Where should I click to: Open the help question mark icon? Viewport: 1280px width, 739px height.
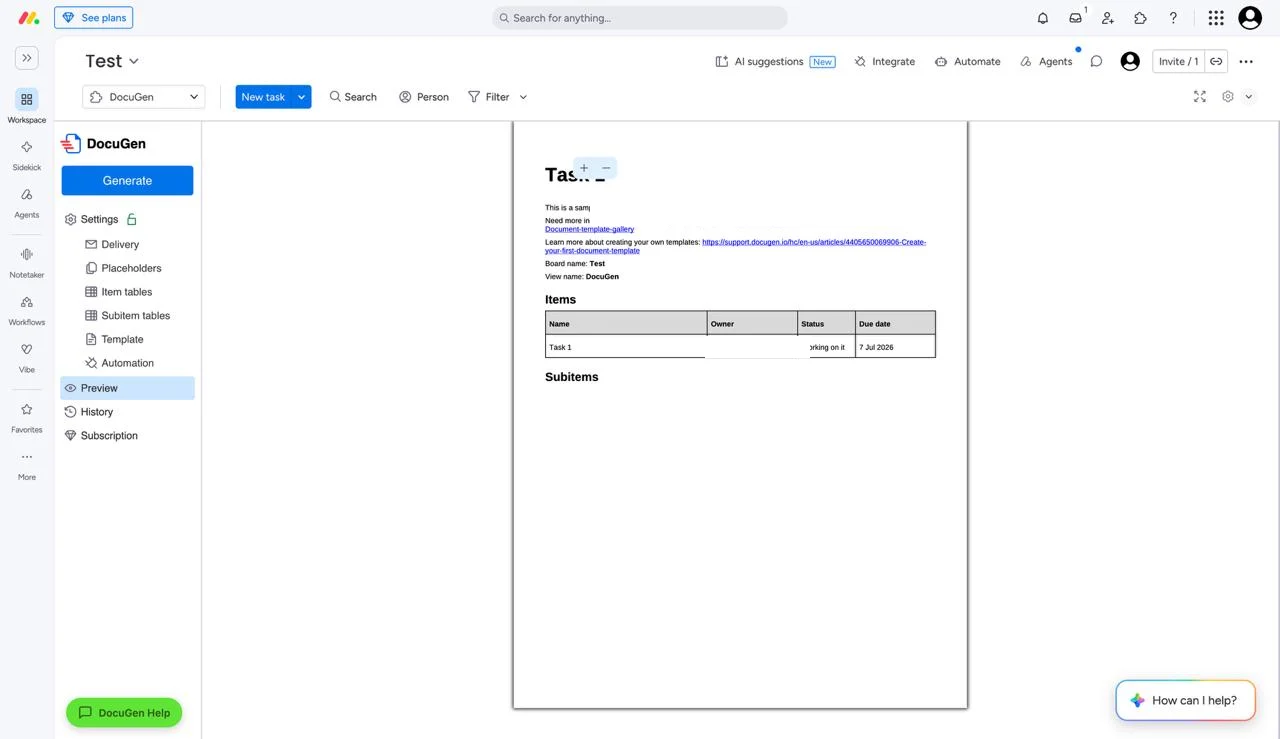point(1173,18)
